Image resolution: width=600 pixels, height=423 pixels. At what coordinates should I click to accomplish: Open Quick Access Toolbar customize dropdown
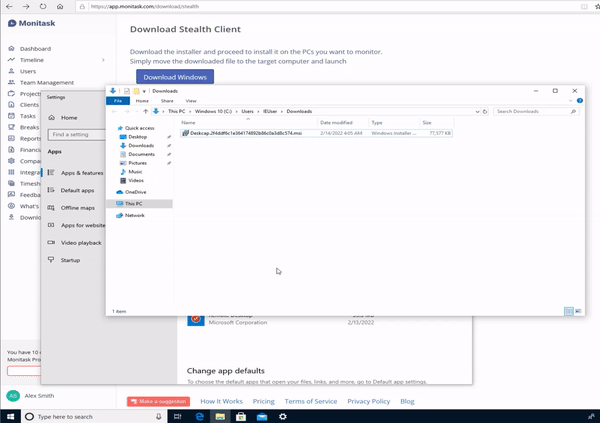(x=144, y=91)
